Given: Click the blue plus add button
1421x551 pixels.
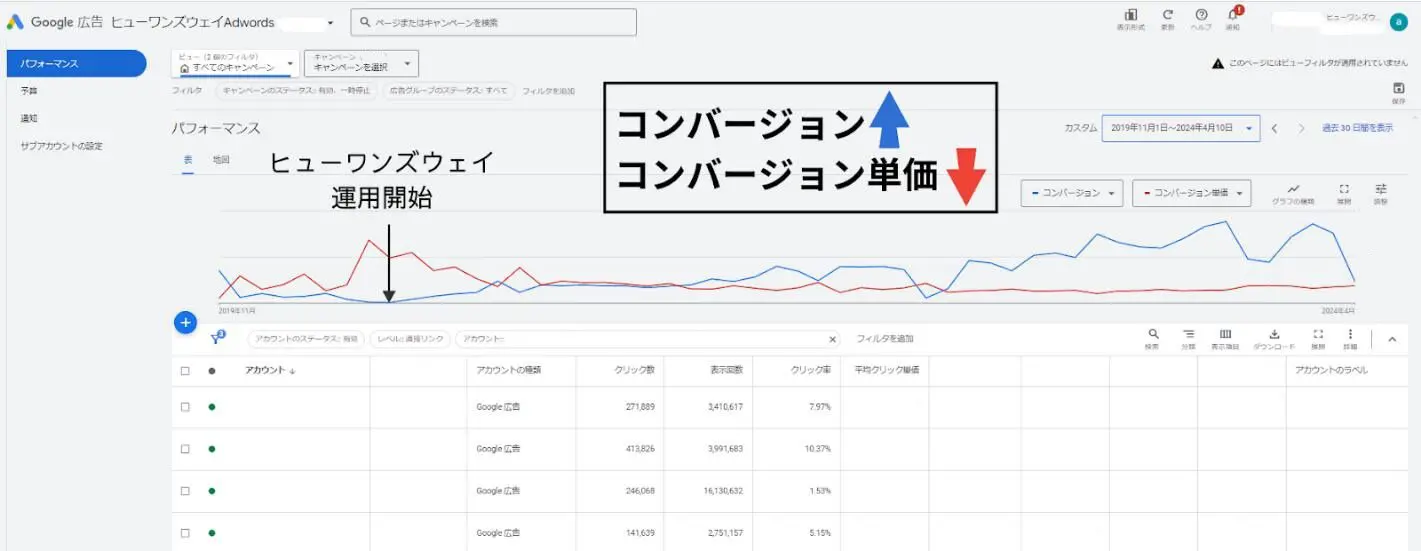Looking at the screenshot, I should click(185, 323).
